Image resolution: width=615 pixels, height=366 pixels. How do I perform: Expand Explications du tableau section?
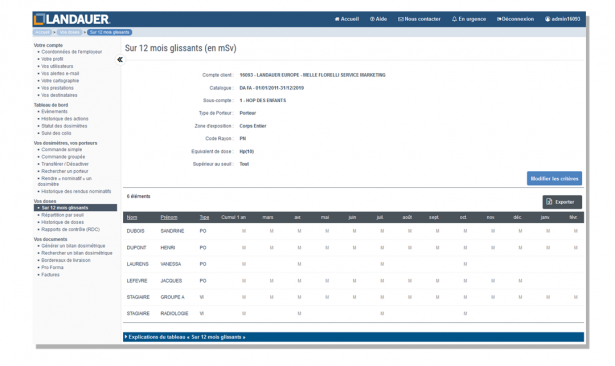pyautogui.click(x=353, y=337)
